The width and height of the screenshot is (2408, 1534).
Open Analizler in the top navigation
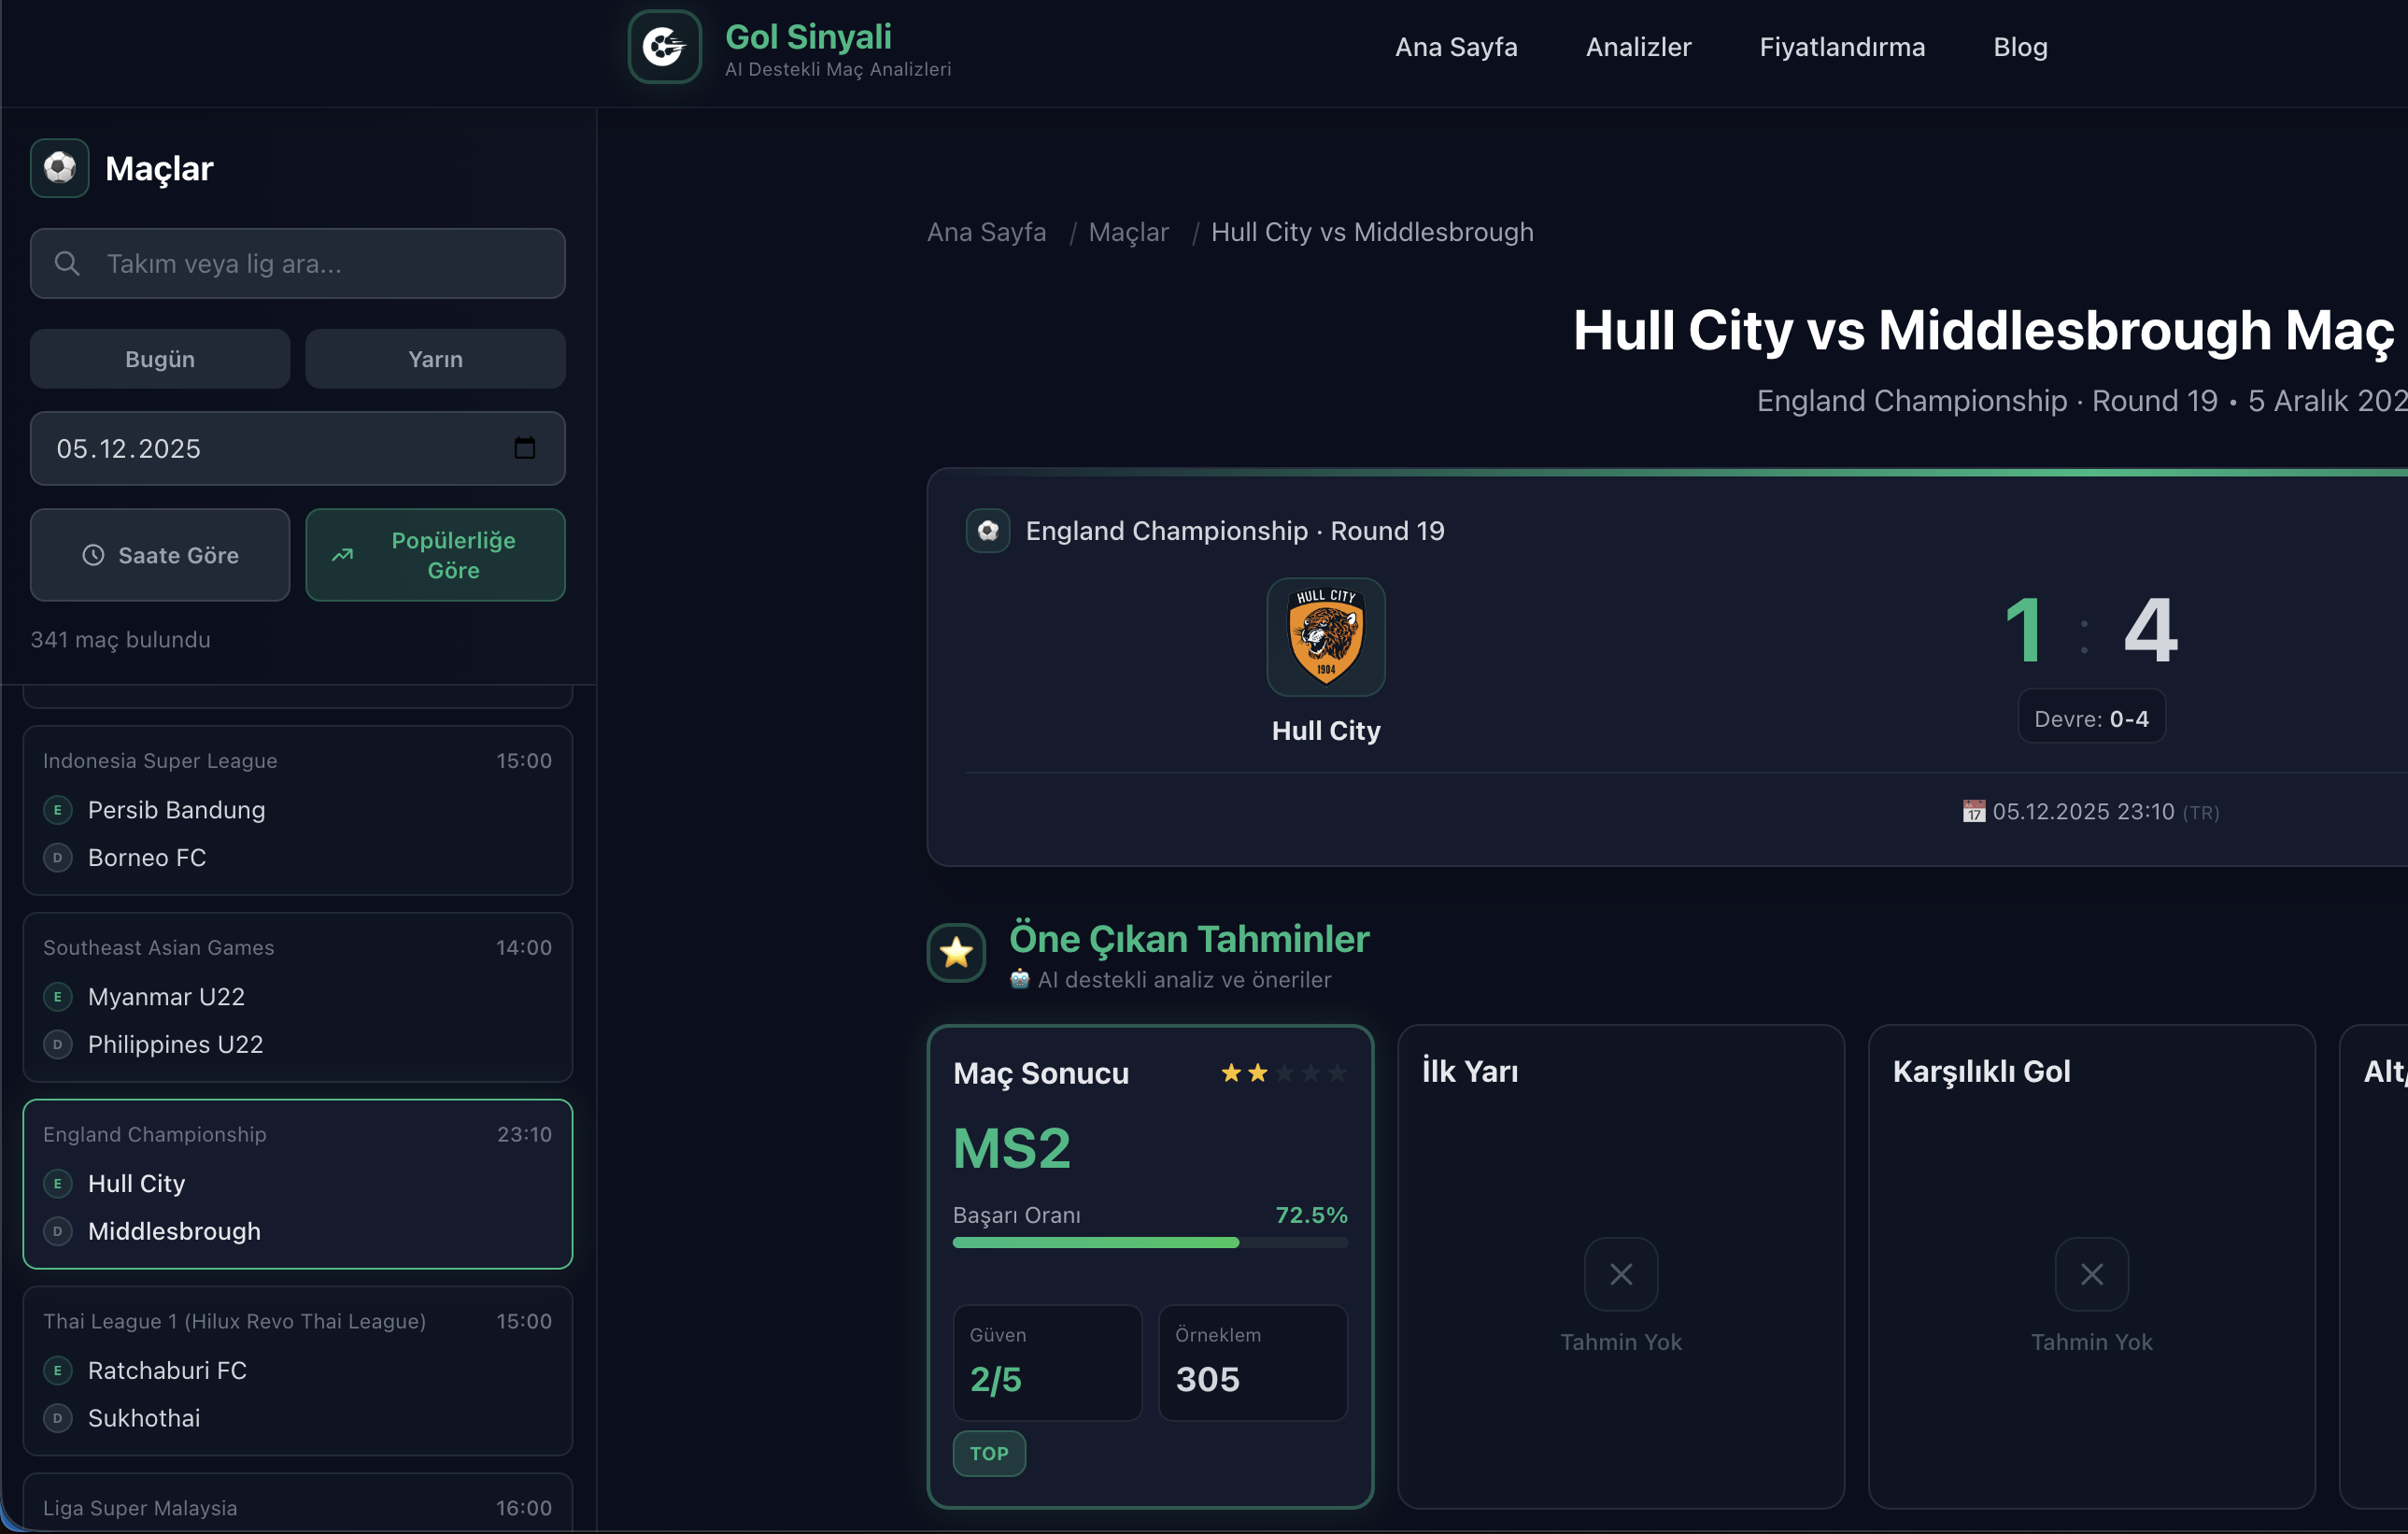pyautogui.click(x=1638, y=47)
